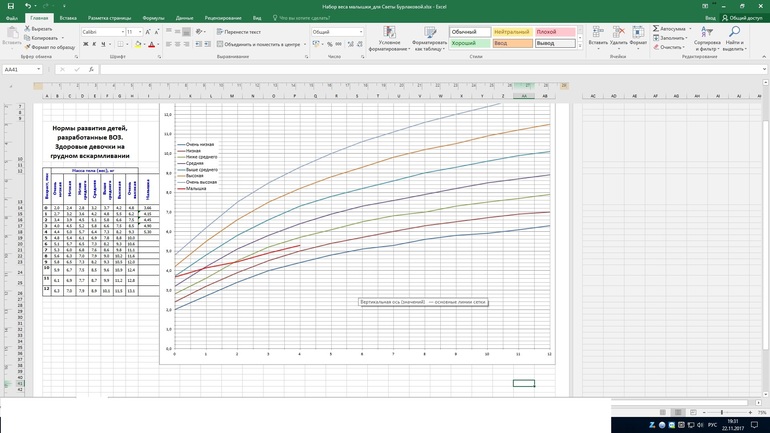Apply the fill color bucket icon
The image size is (770, 433).
coord(138,44)
